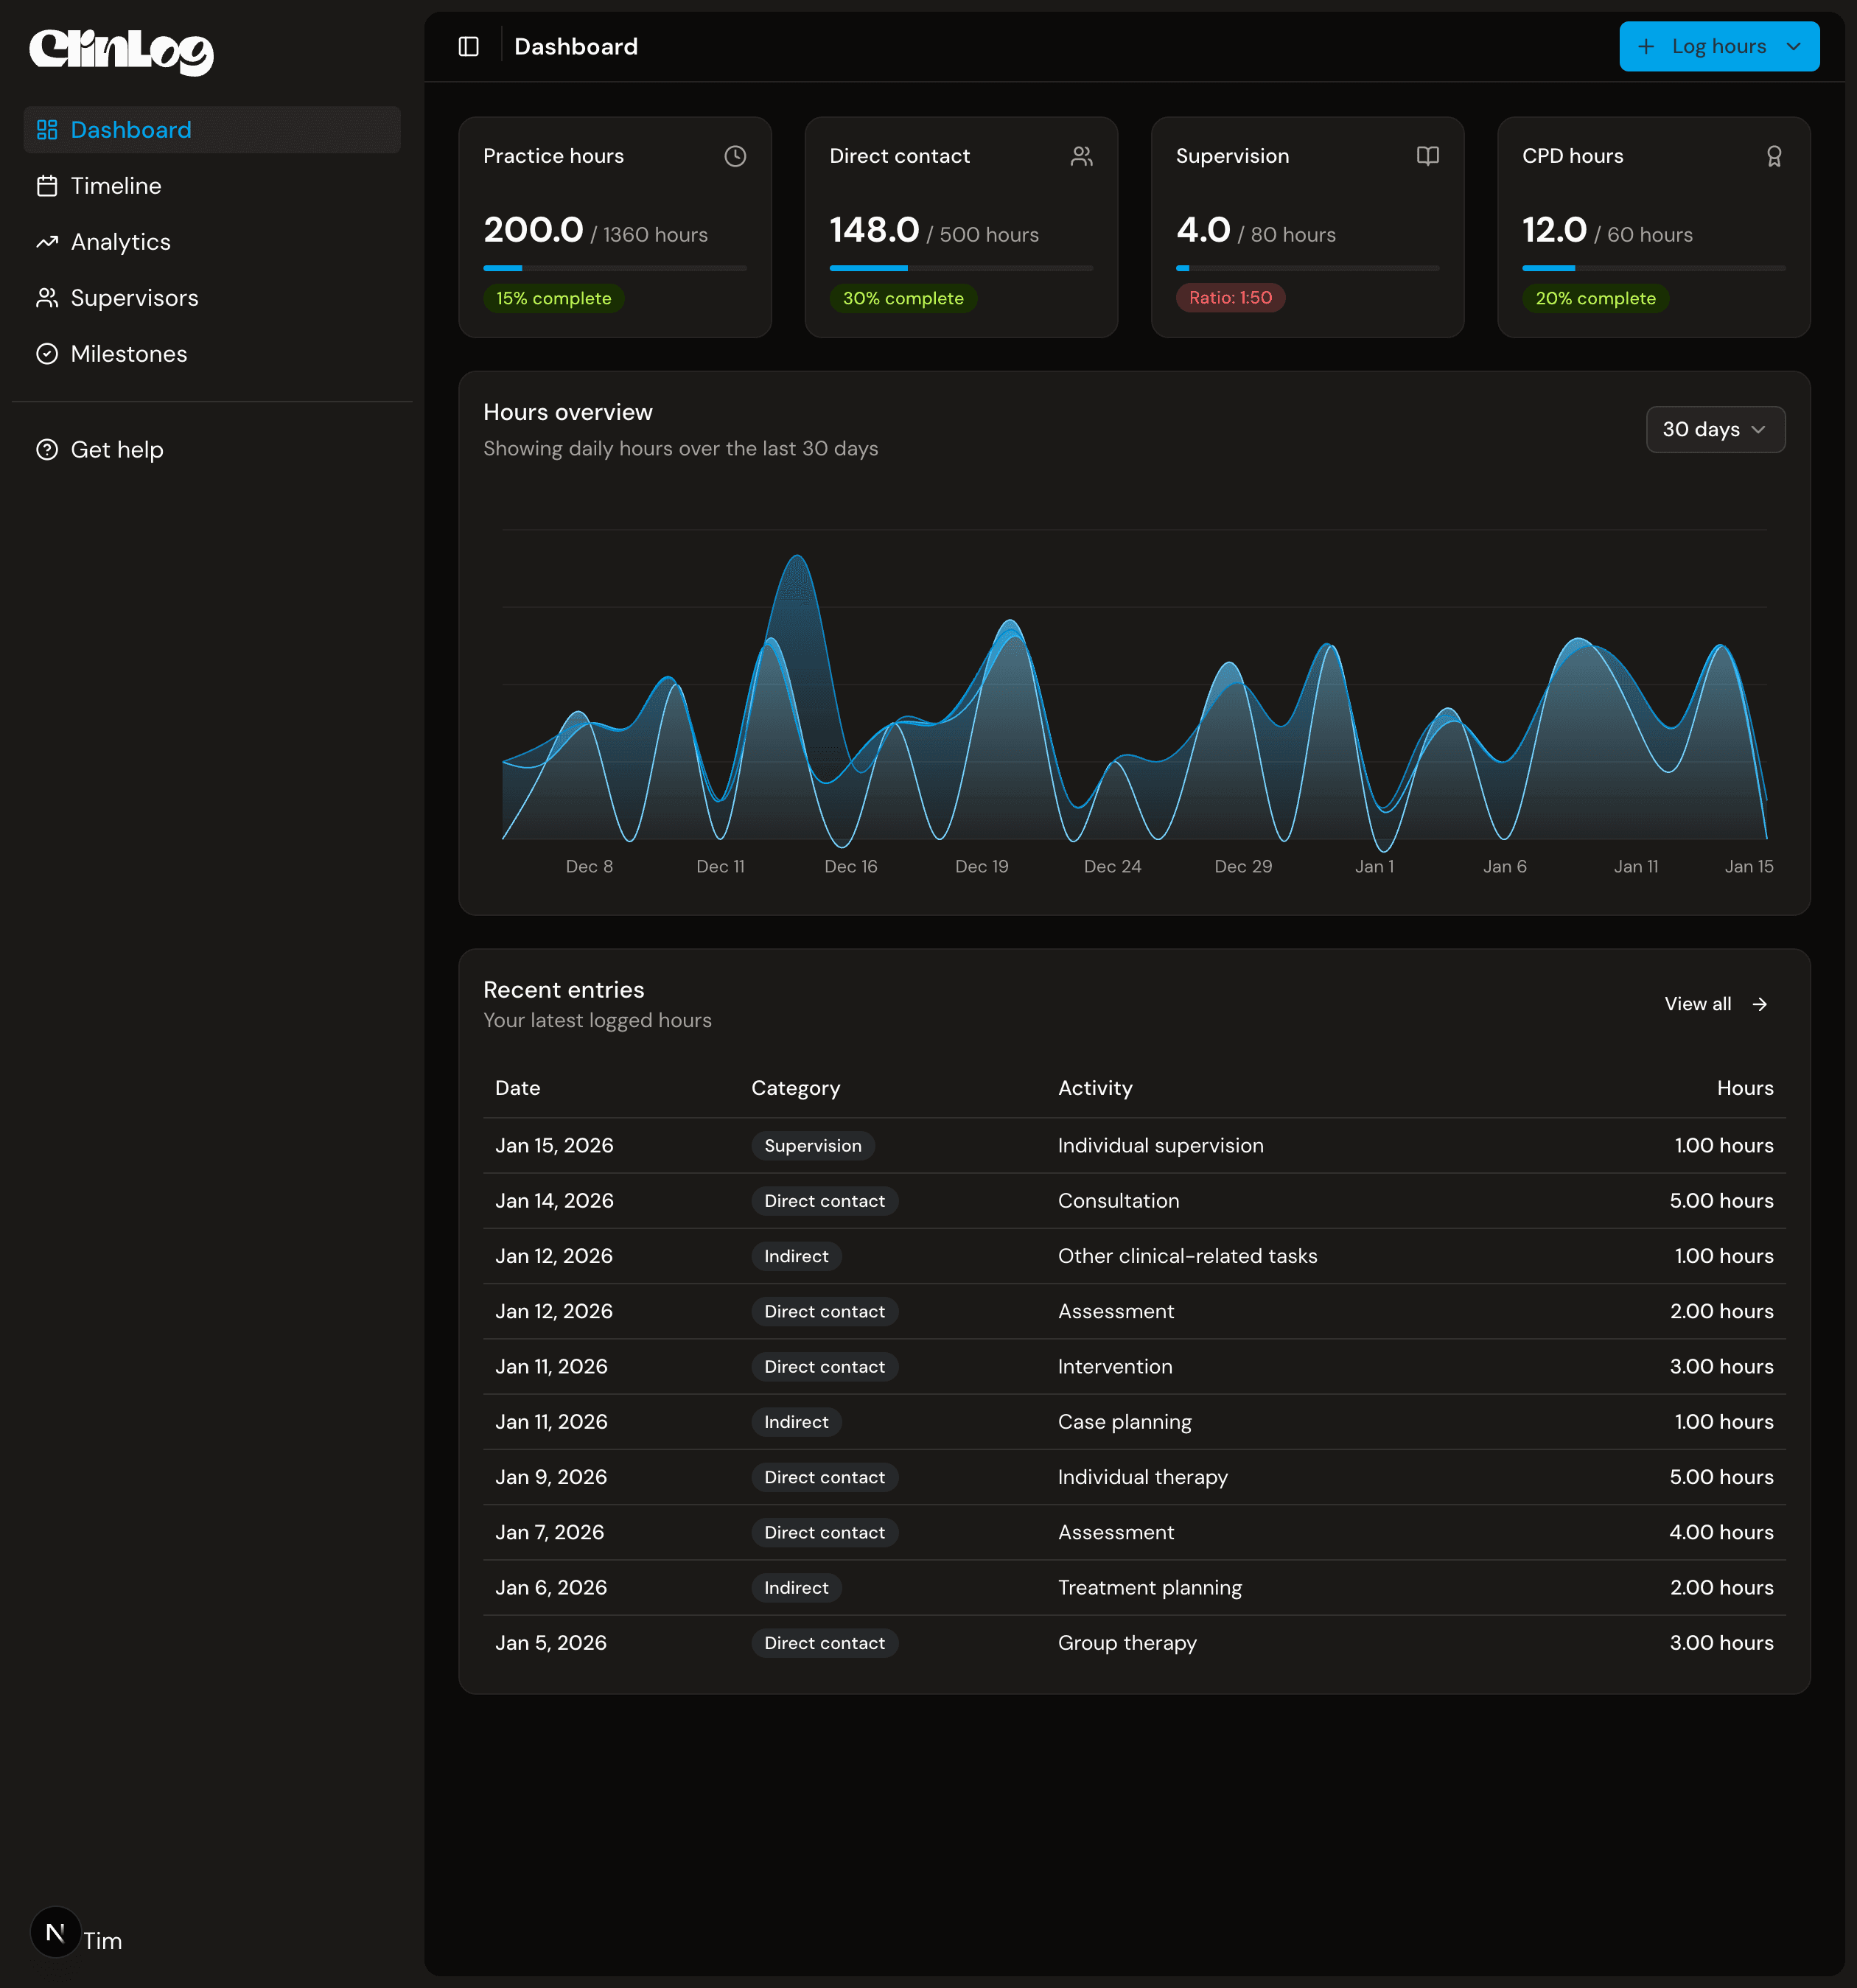Viewport: 1857px width, 1988px height.
Task: Click the award icon on CPD hours
Action: point(1773,157)
